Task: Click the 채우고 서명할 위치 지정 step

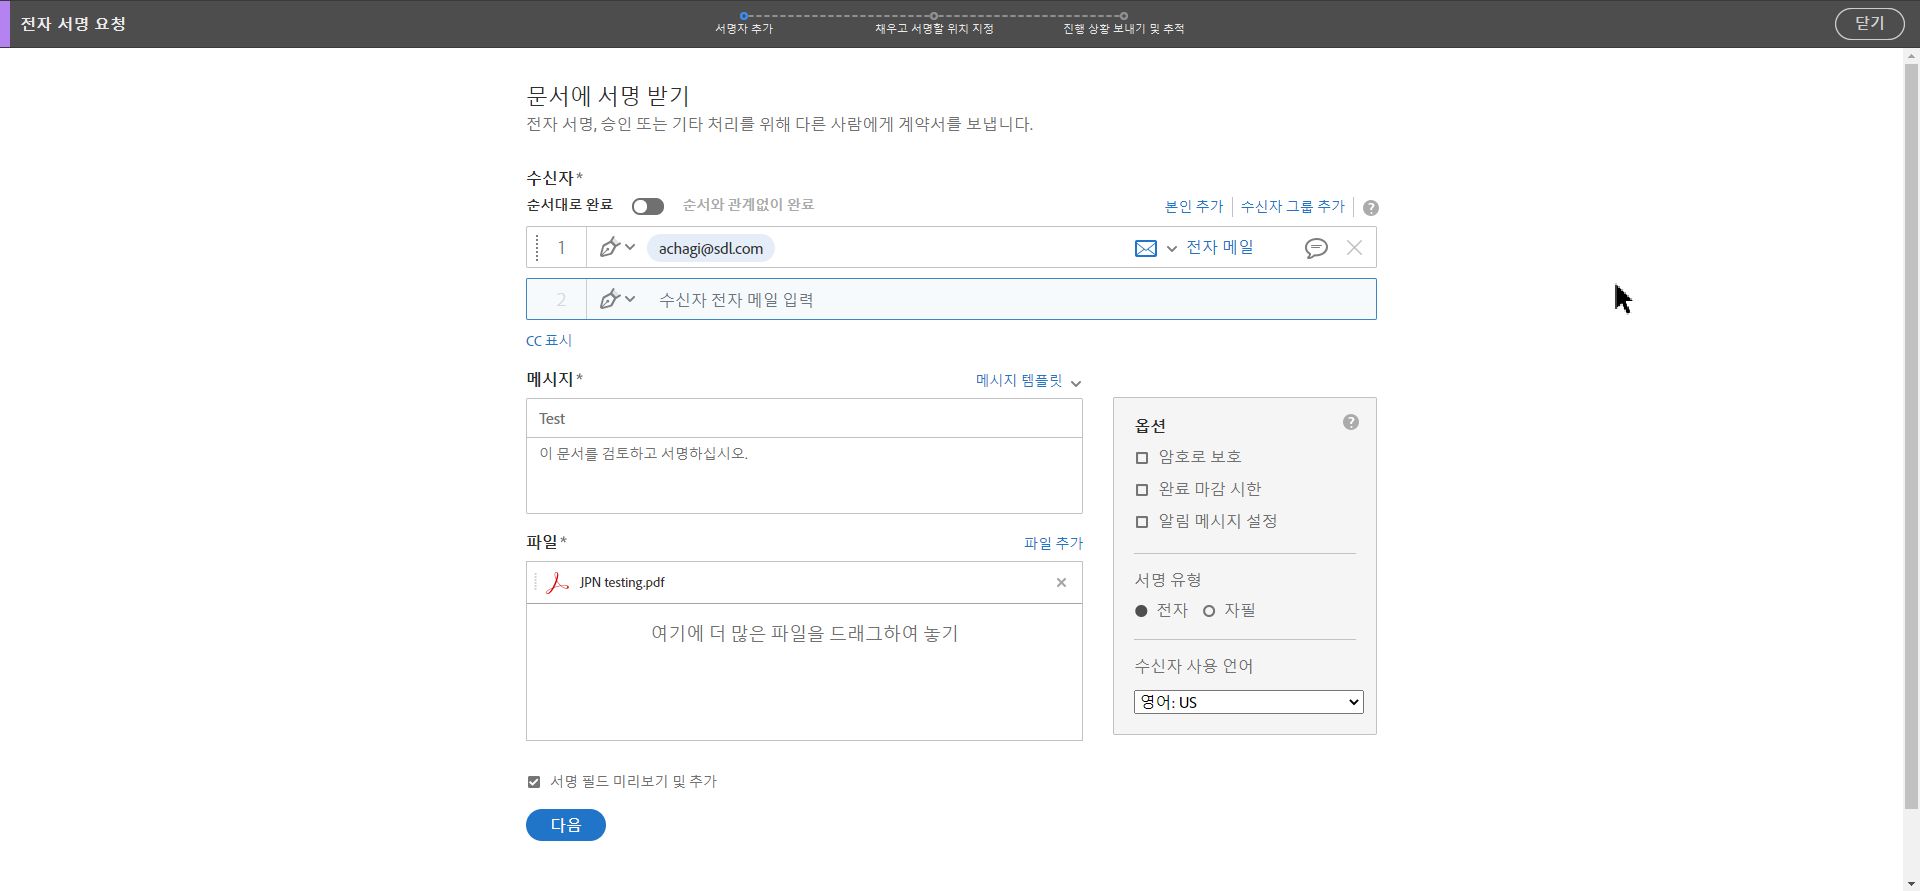Action: point(934,23)
